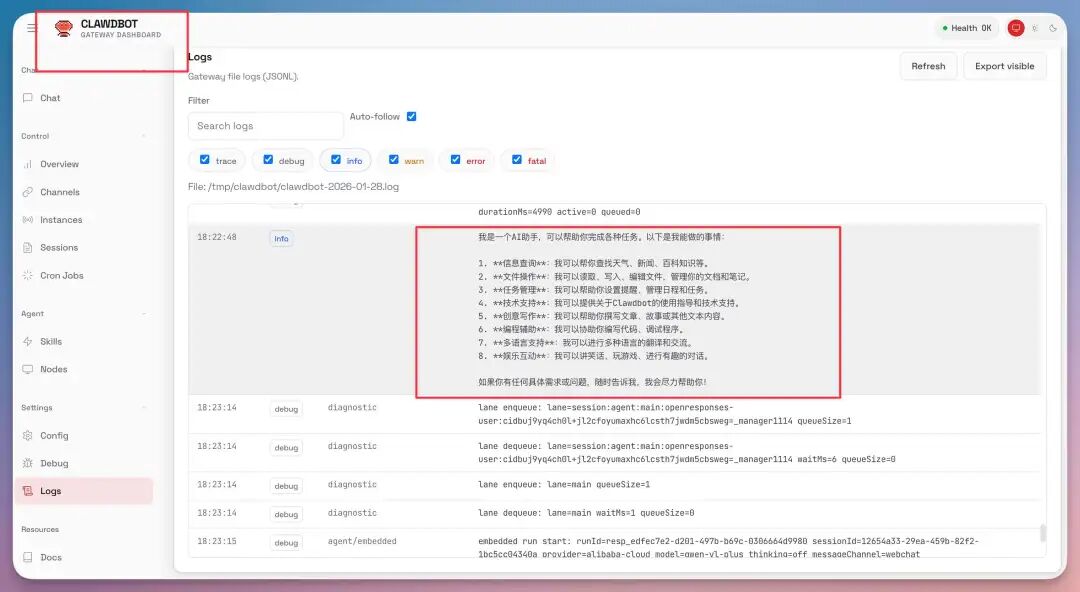The height and width of the screenshot is (592, 1080).
Task: Click the Refresh button
Action: point(927,65)
